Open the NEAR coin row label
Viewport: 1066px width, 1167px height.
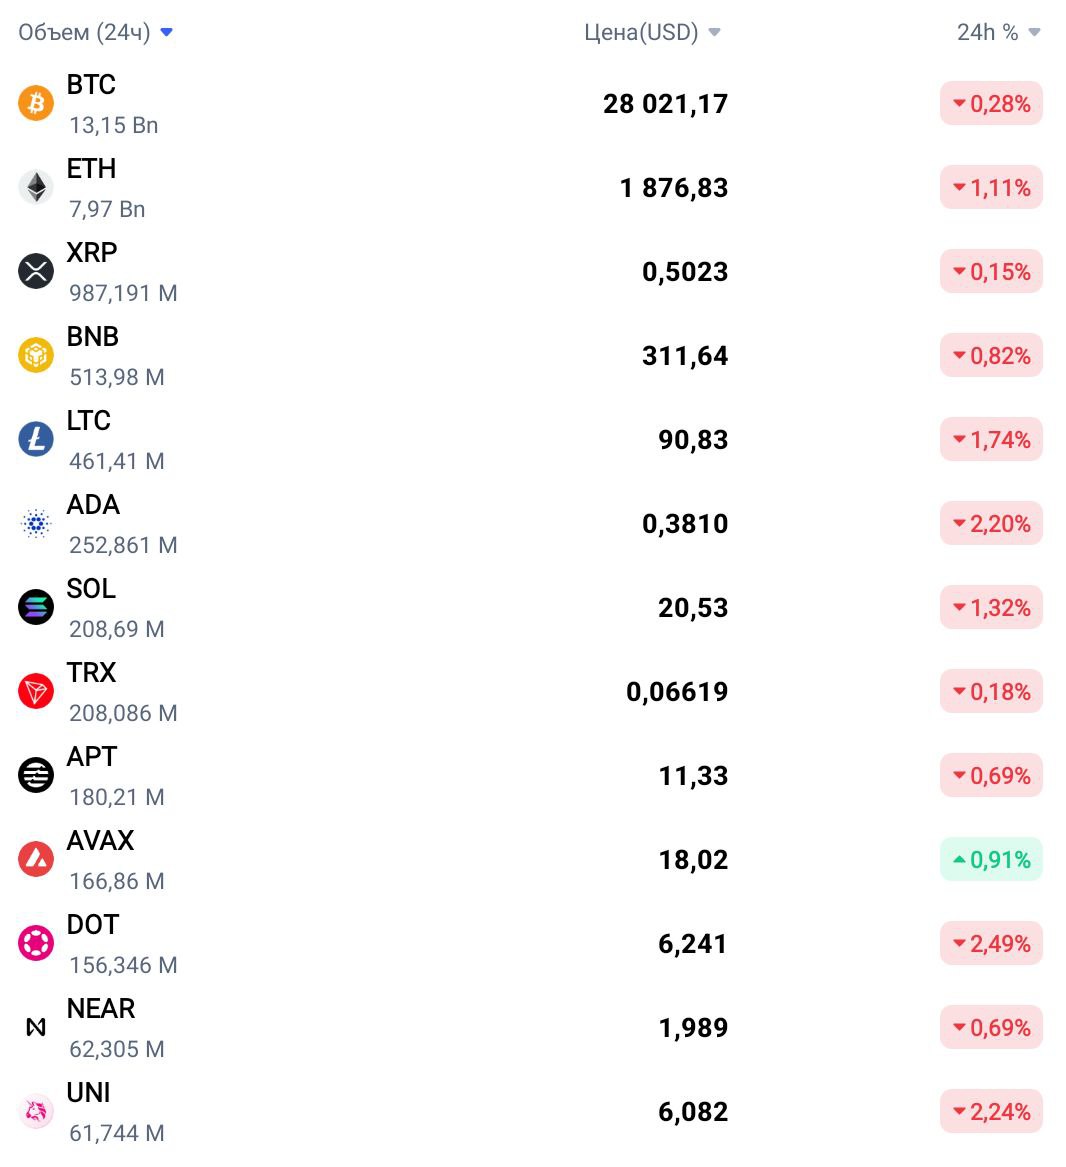pyautogui.click(x=101, y=1008)
